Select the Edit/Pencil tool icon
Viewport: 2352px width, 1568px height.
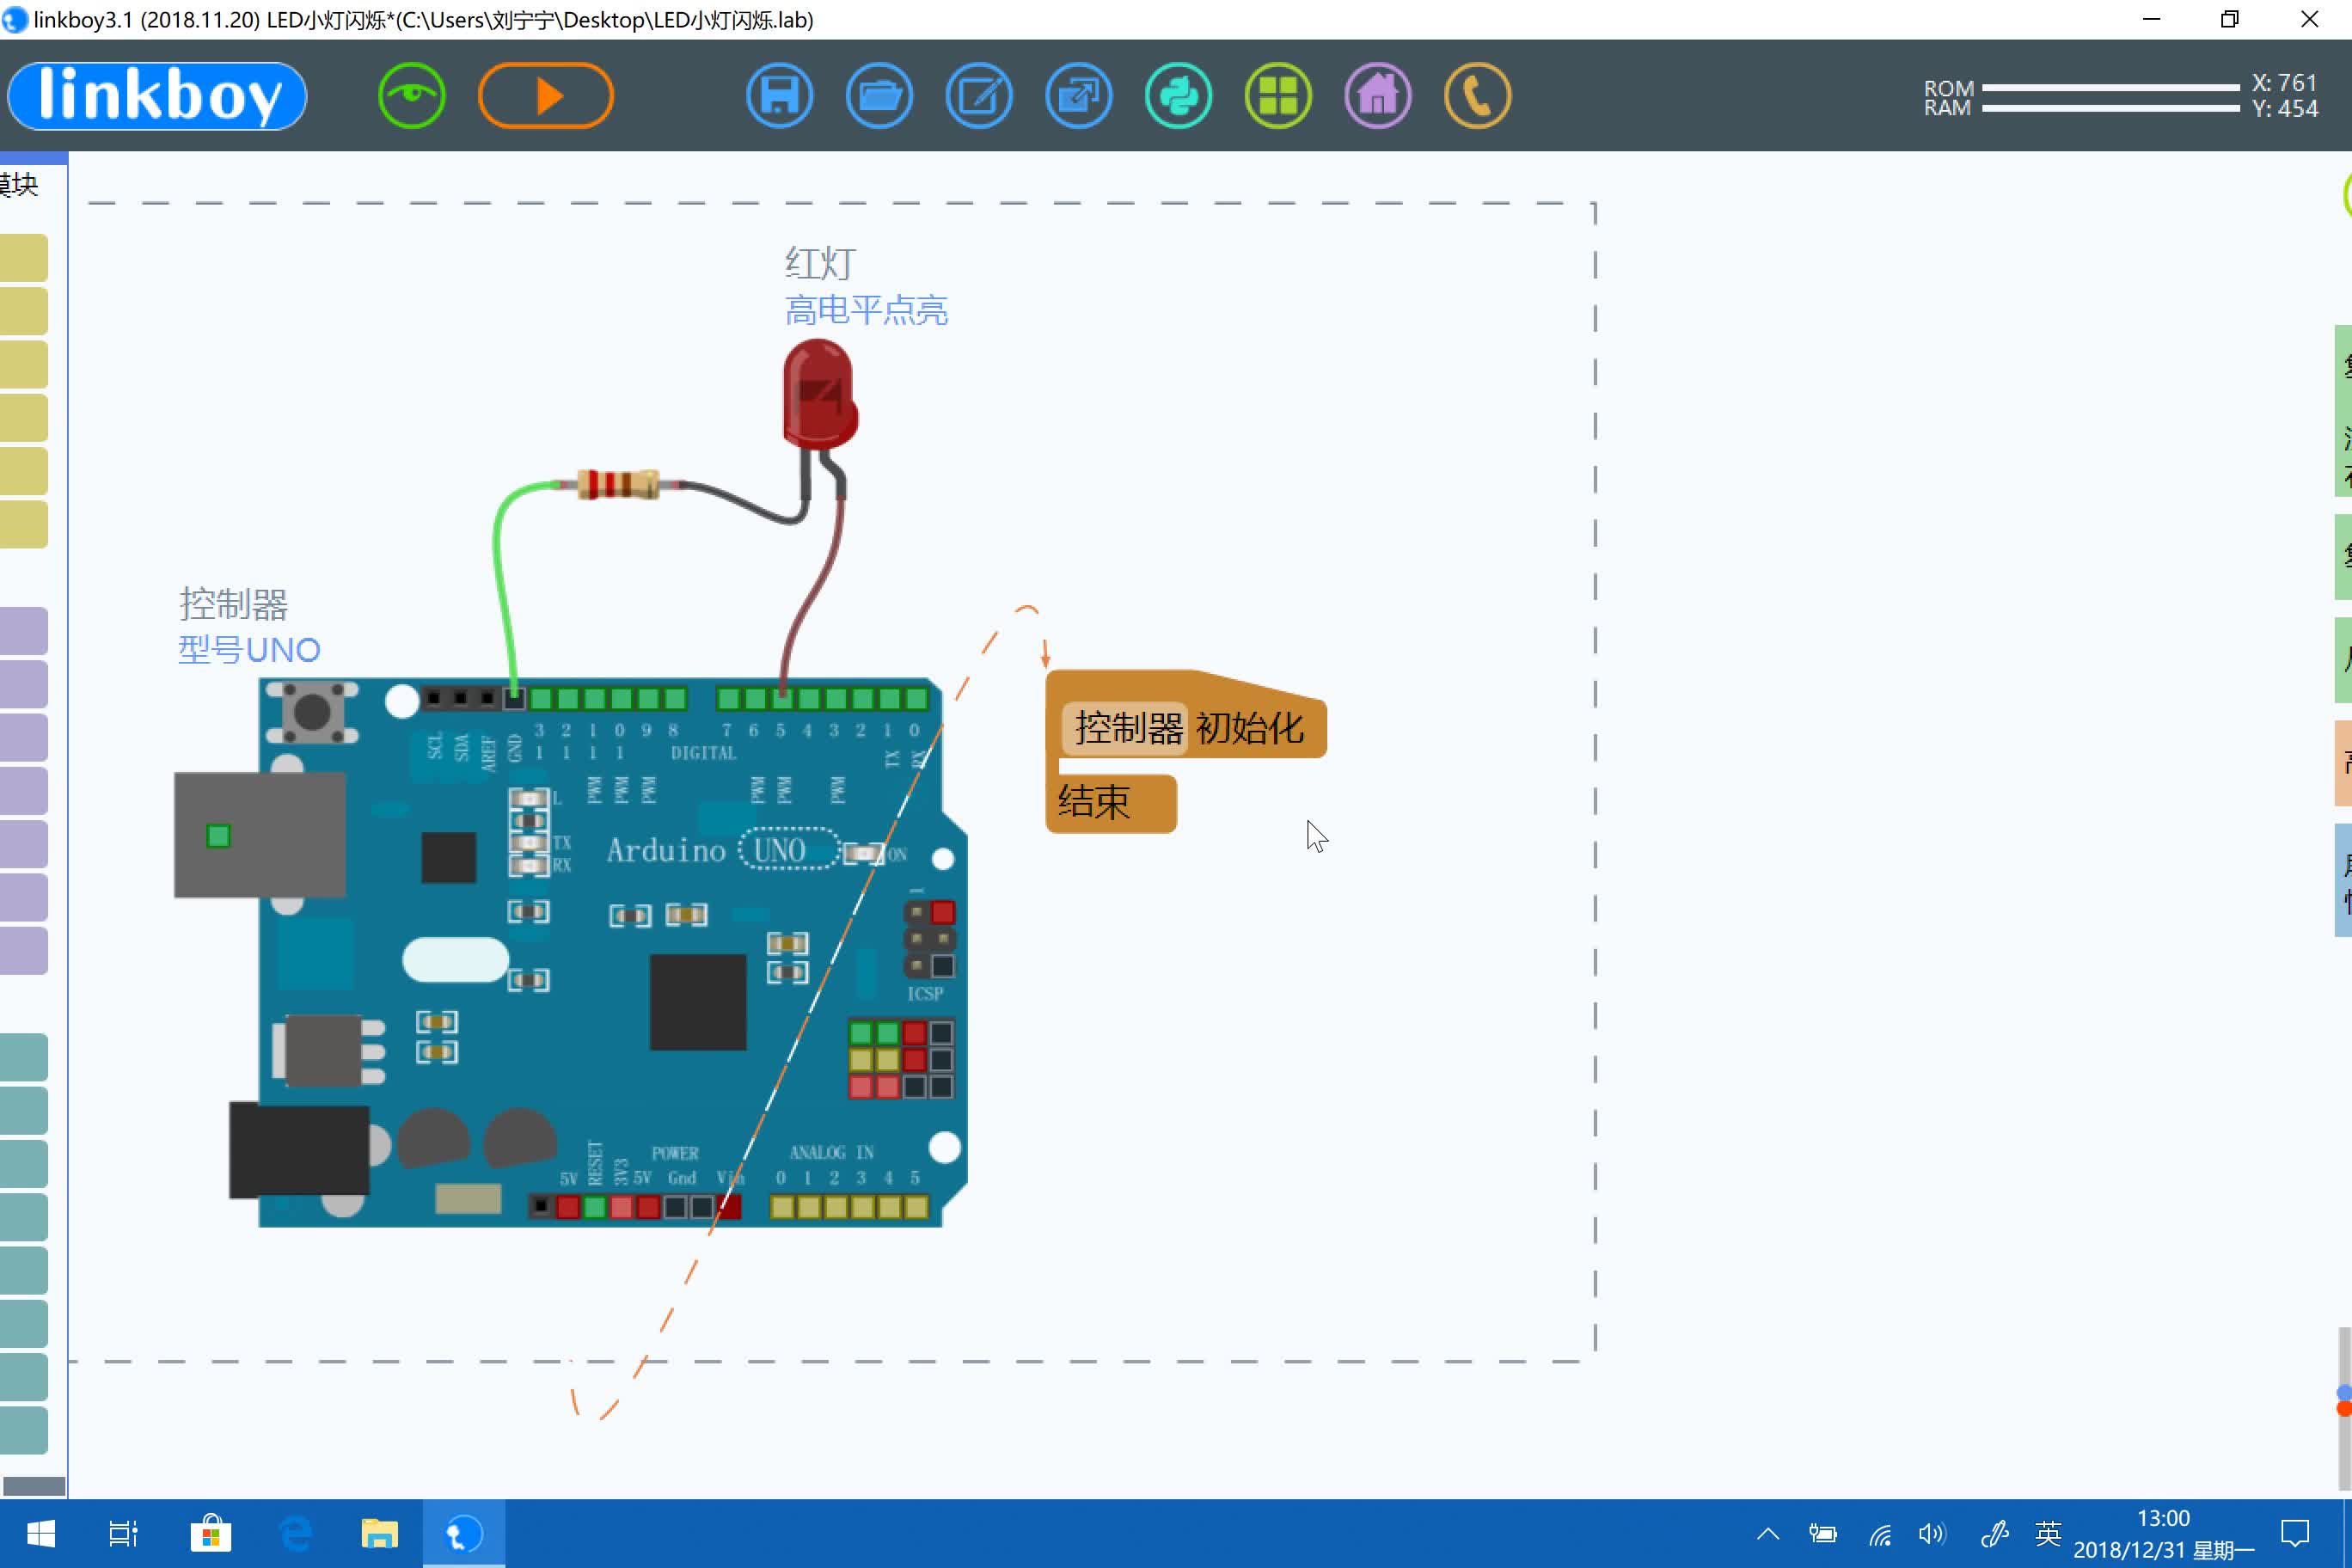coord(980,95)
